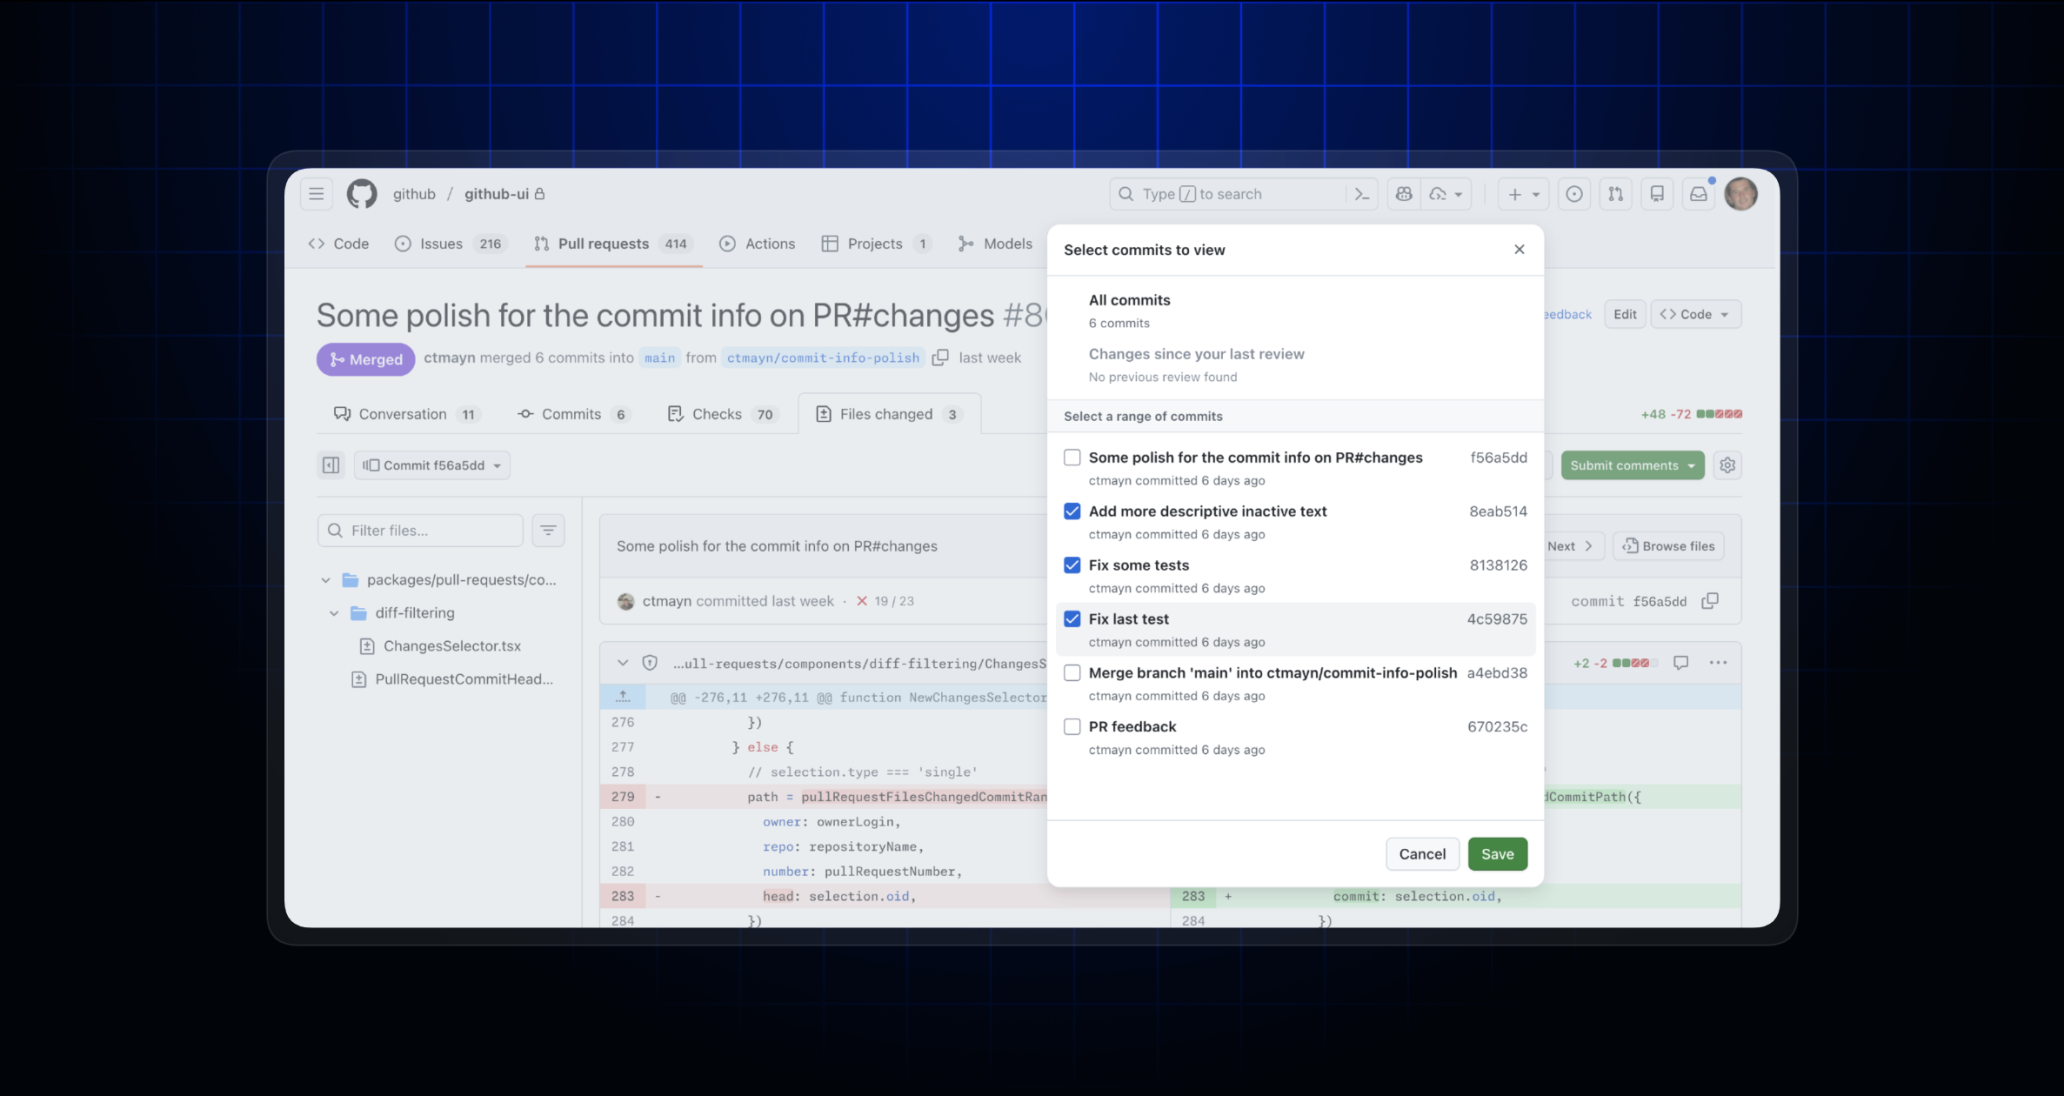Uncheck the Fix some tests commit
Image resolution: width=2064 pixels, height=1096 pixels.
pos(1072,565)
